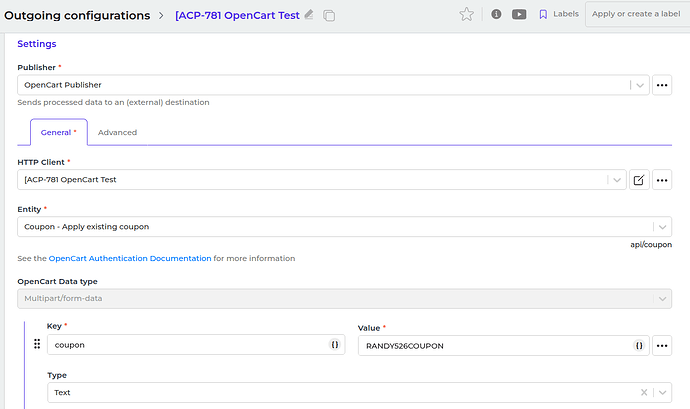Open more options for the Value row
The height and width of the screenshot is (409, 690).
click(x=662, y=345)
